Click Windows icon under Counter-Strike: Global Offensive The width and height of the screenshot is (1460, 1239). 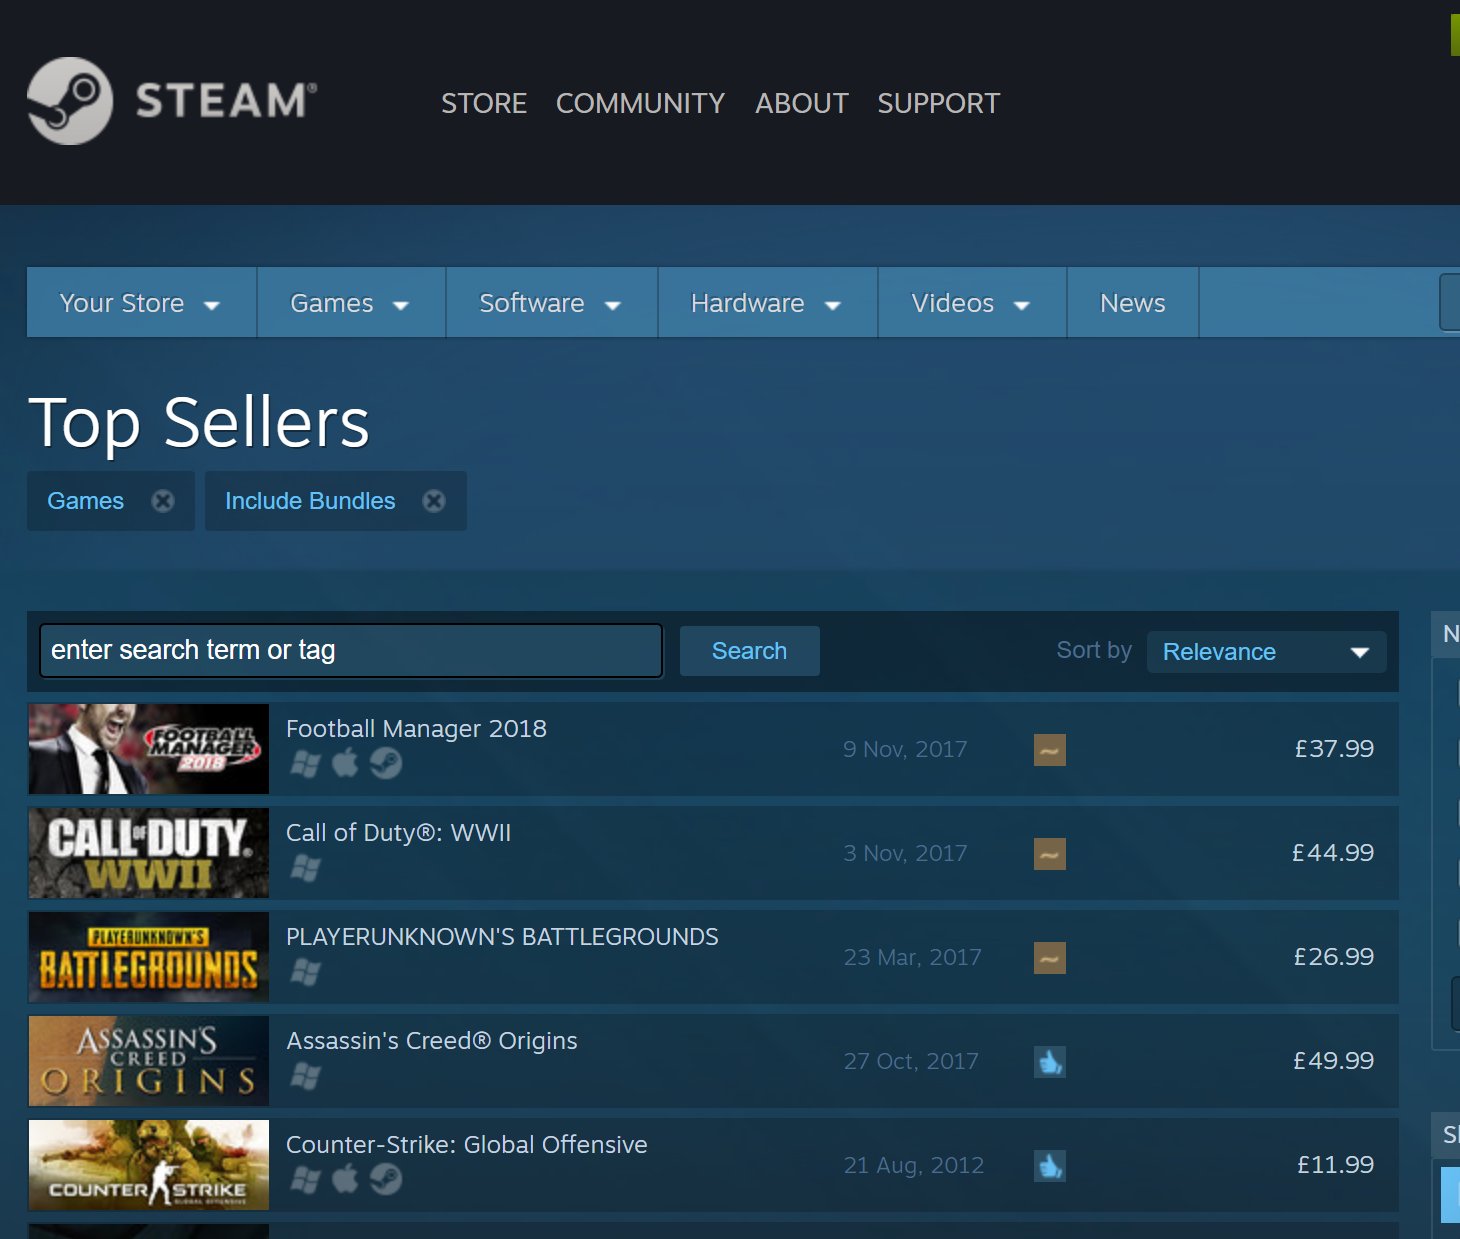click(305, 1180)
